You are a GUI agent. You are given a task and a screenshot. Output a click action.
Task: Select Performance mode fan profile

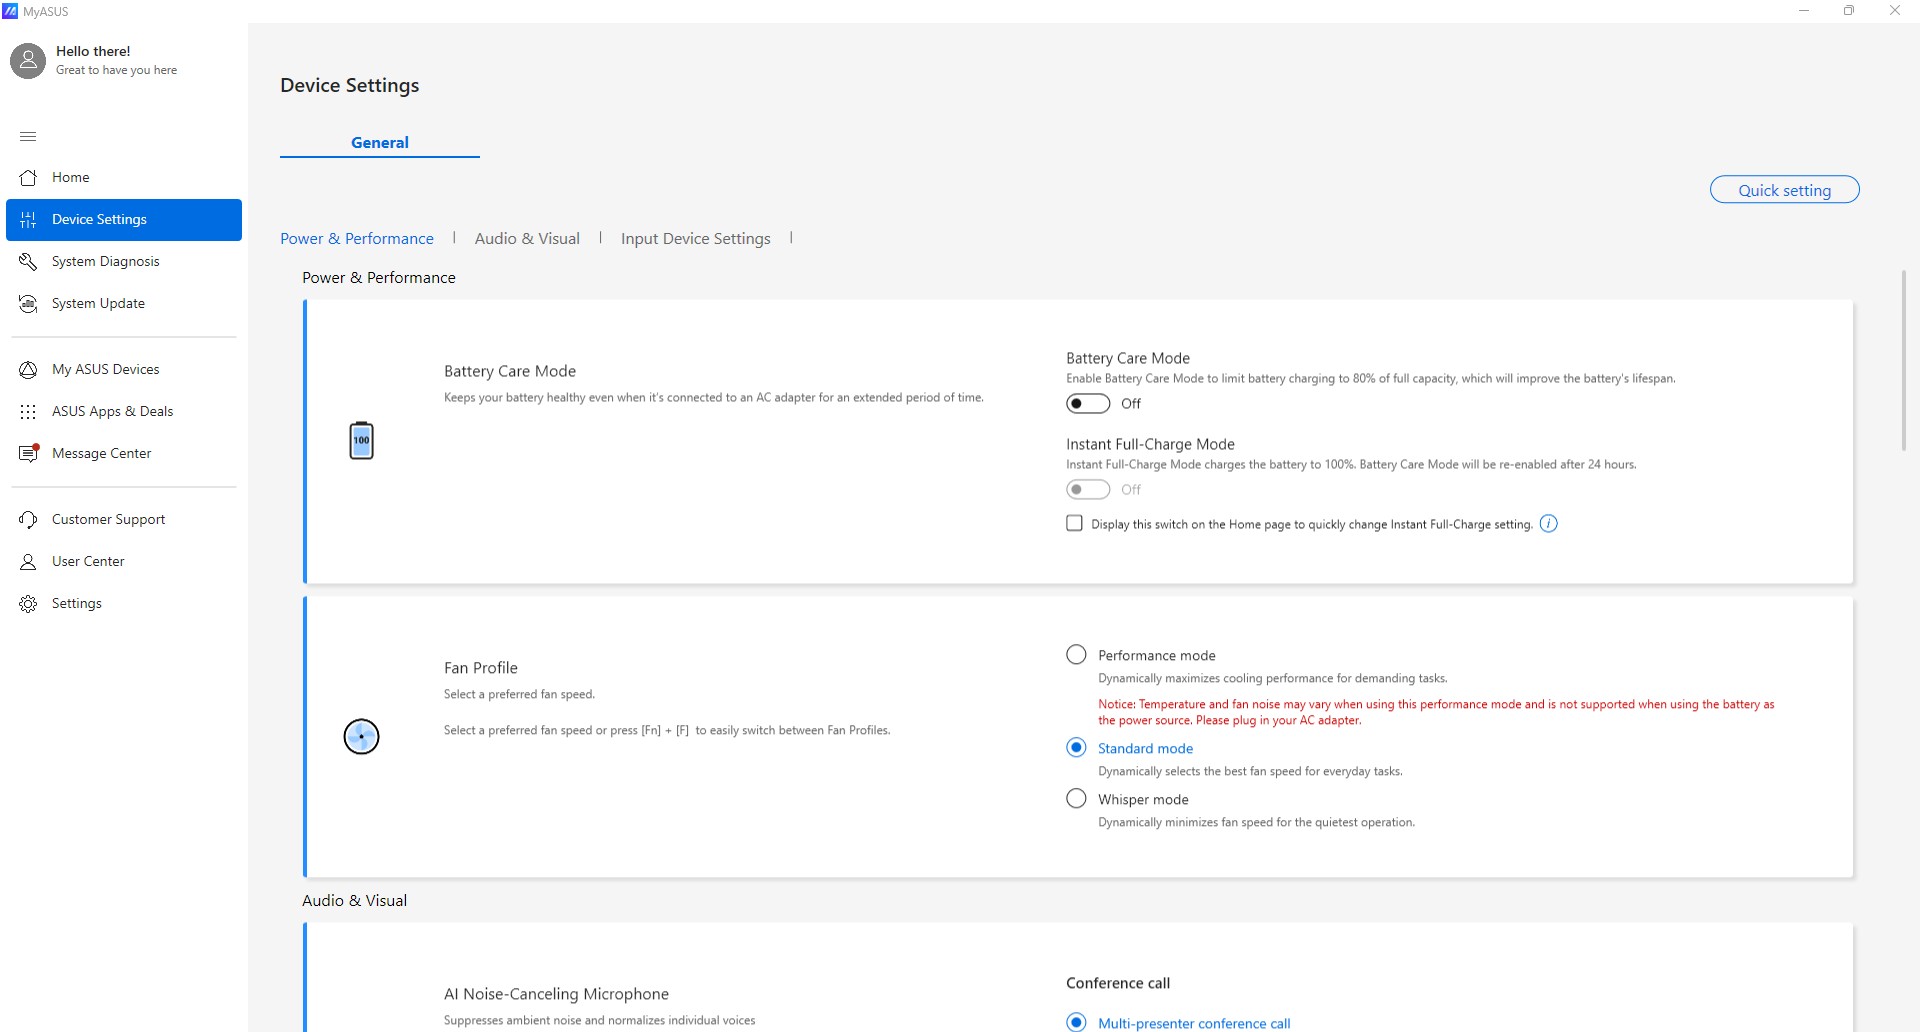(x=1076, y=655)
